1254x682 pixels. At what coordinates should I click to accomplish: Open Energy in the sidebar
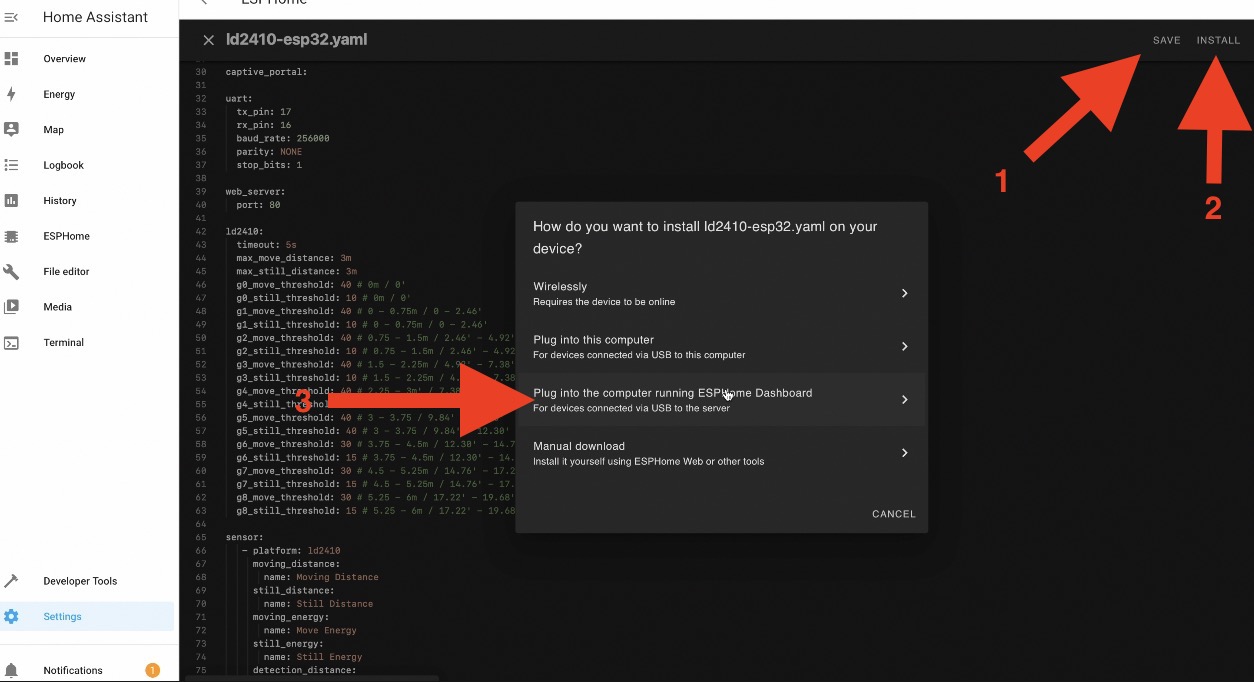point(59,94)
